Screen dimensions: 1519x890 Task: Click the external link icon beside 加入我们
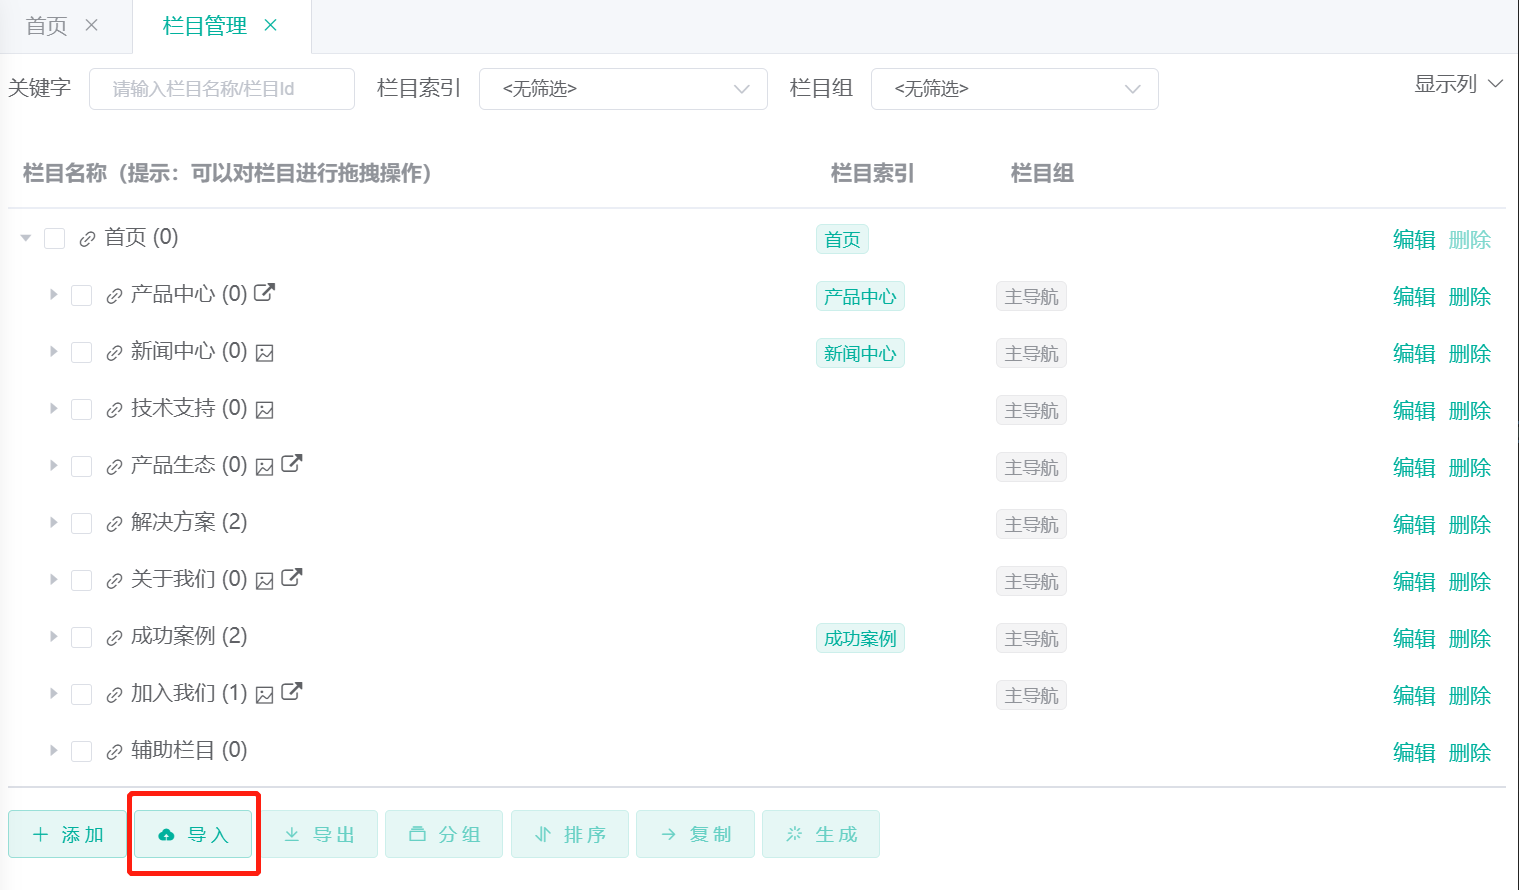pos(291,692)
